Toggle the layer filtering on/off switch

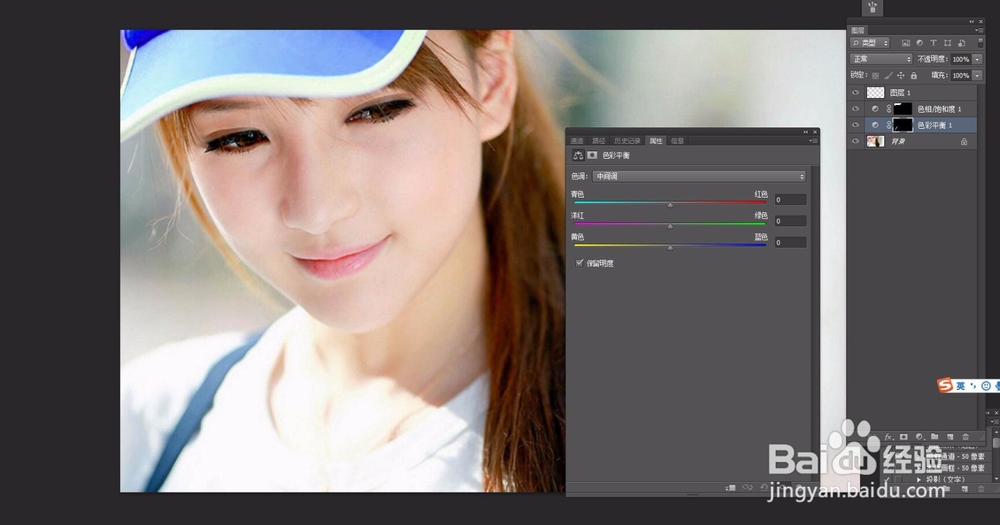tap(980, 43)
